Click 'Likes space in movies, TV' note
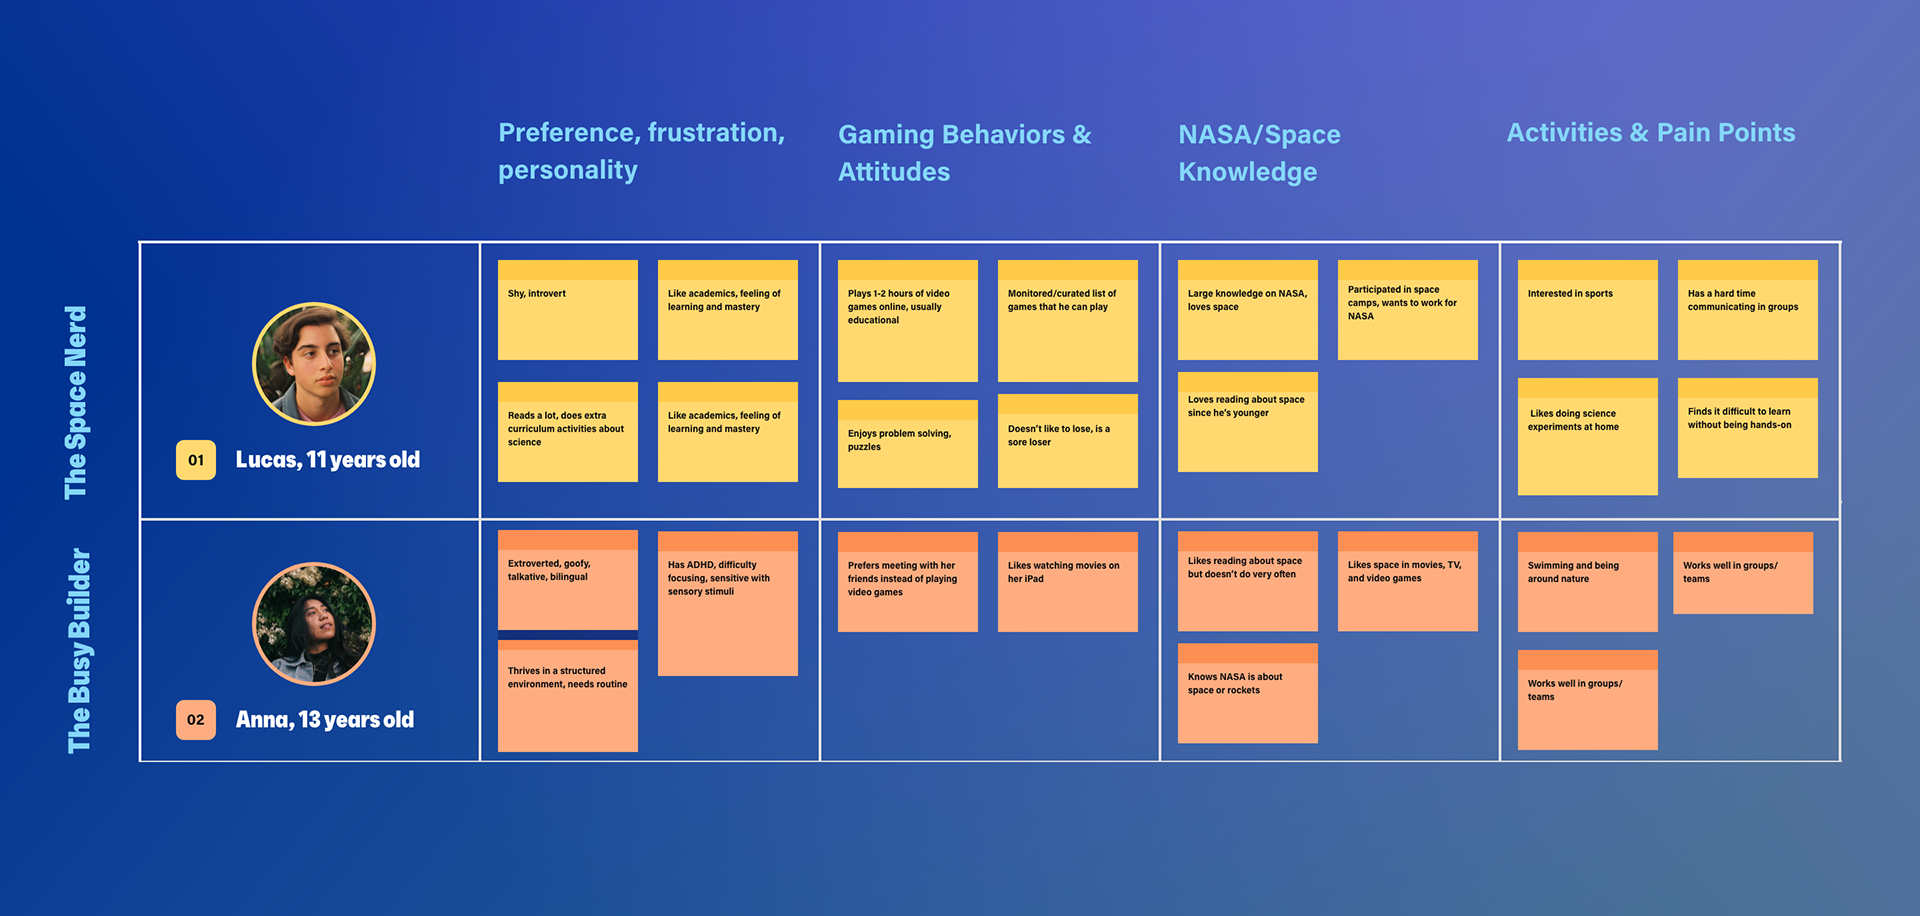The width and height of the screenshot is (1920, 916). click(x=1408, y=581)
